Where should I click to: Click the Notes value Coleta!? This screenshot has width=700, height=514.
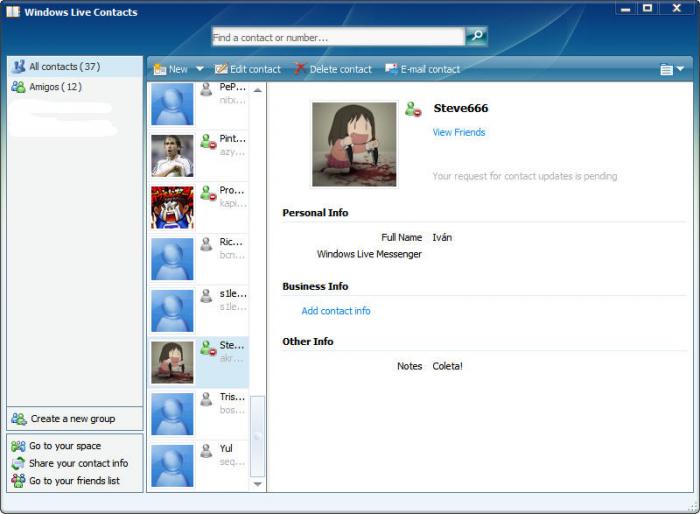coord(447,366)
